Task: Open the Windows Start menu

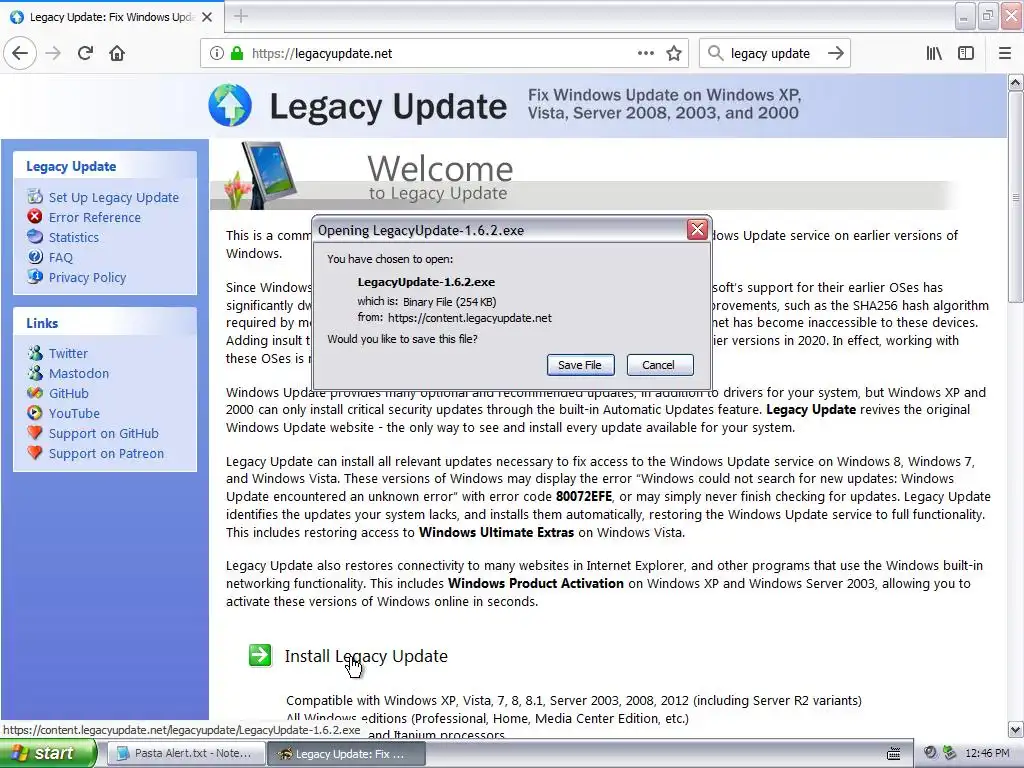Action: [x=48, y=753]
